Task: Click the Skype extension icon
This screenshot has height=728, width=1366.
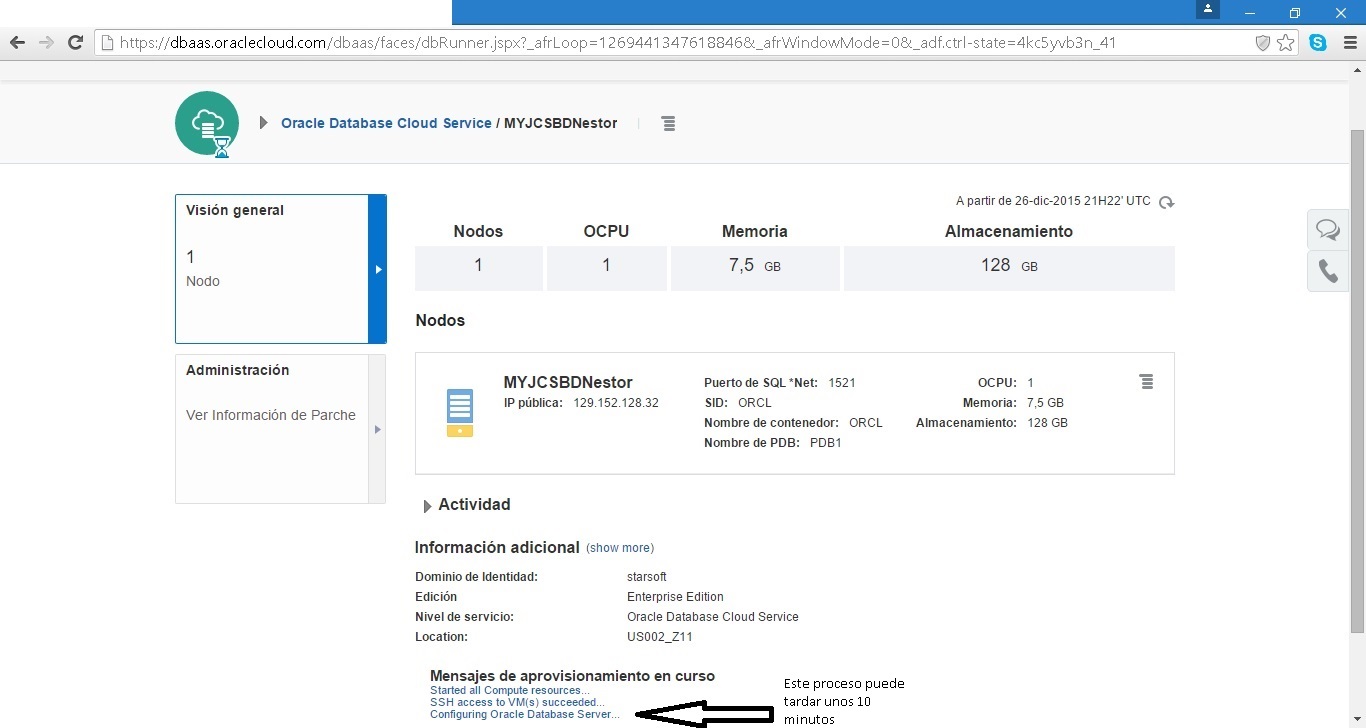Action: tap(1318, 43)
